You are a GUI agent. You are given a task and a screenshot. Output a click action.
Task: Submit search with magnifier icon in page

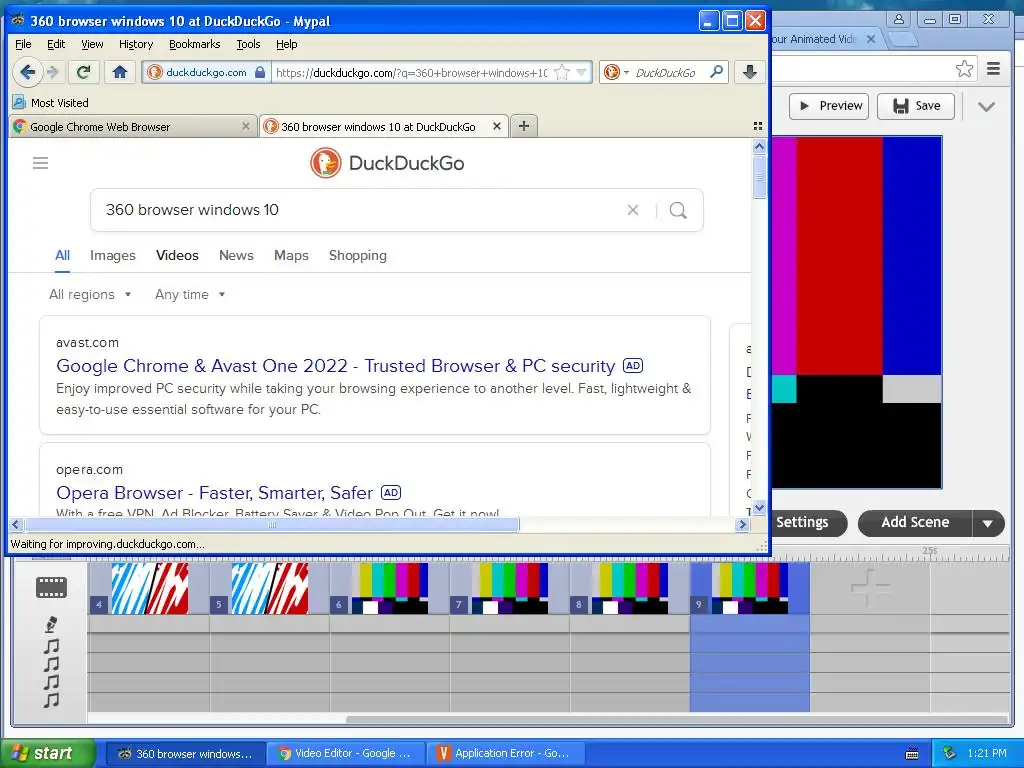point(679,210)
